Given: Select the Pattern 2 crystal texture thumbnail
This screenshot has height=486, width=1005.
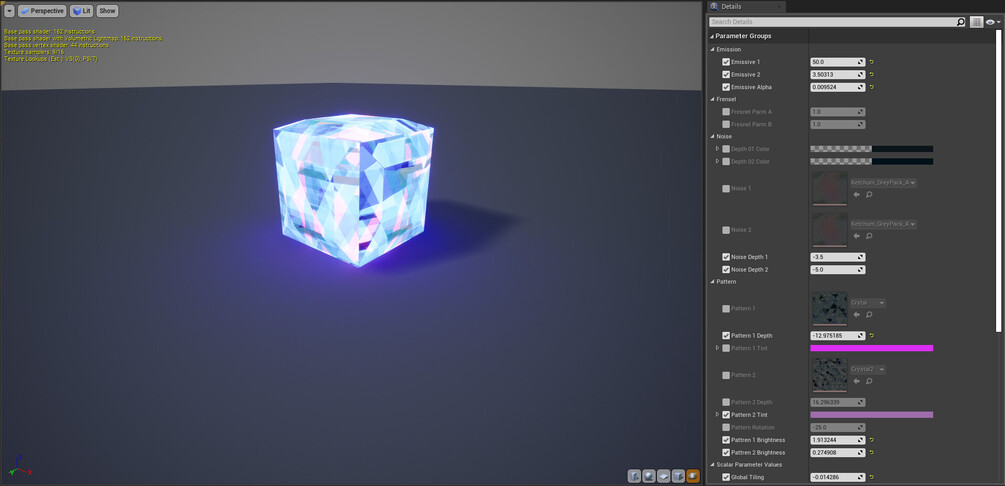Looking at the screenshot, I should point(829,375).
